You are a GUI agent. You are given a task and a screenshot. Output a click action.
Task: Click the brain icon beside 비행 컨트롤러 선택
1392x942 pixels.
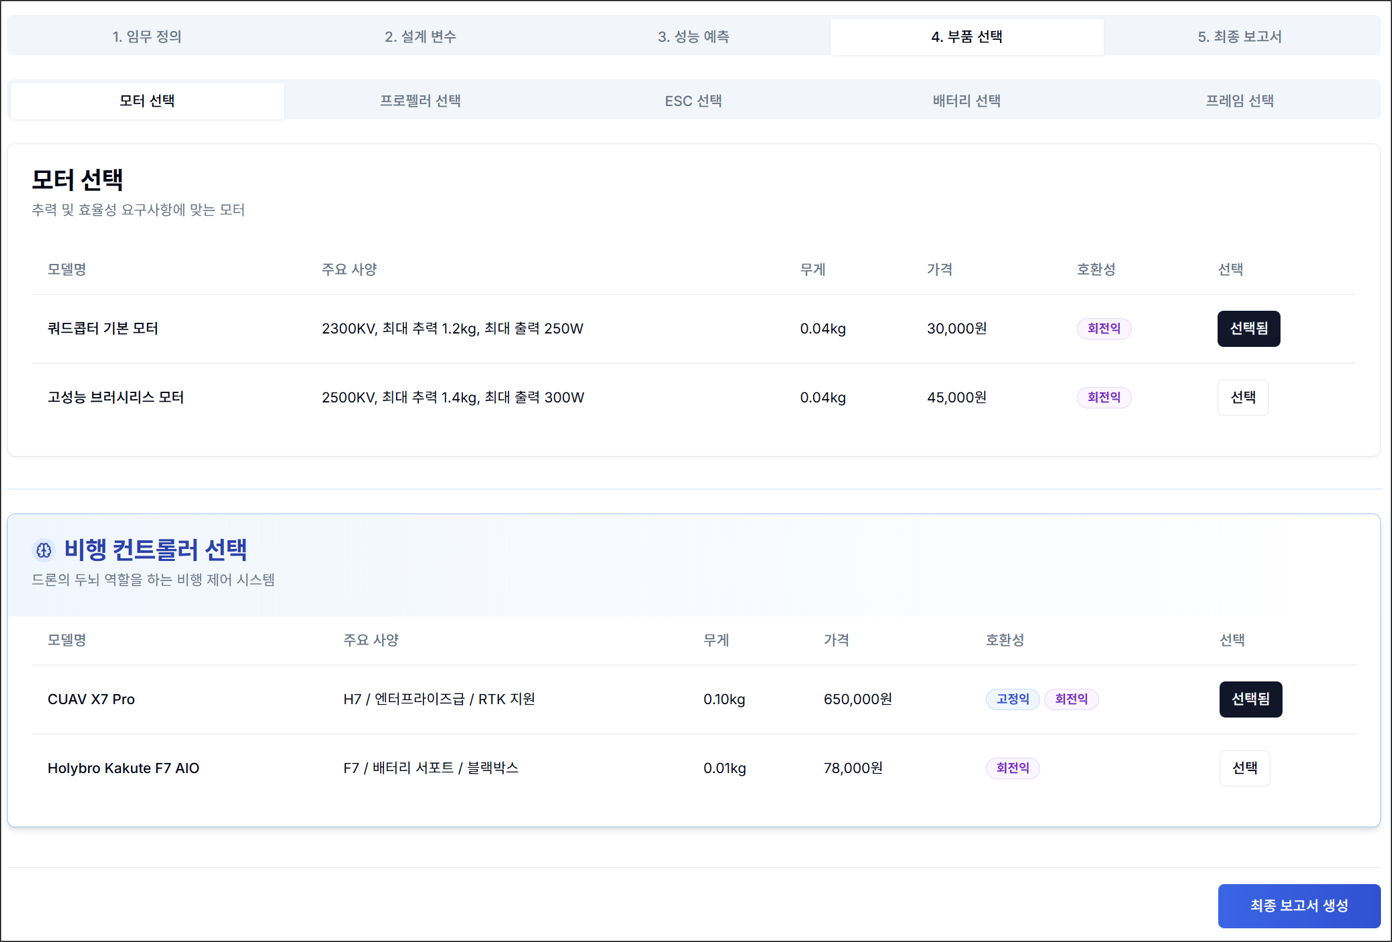click(x=43, y=550)
